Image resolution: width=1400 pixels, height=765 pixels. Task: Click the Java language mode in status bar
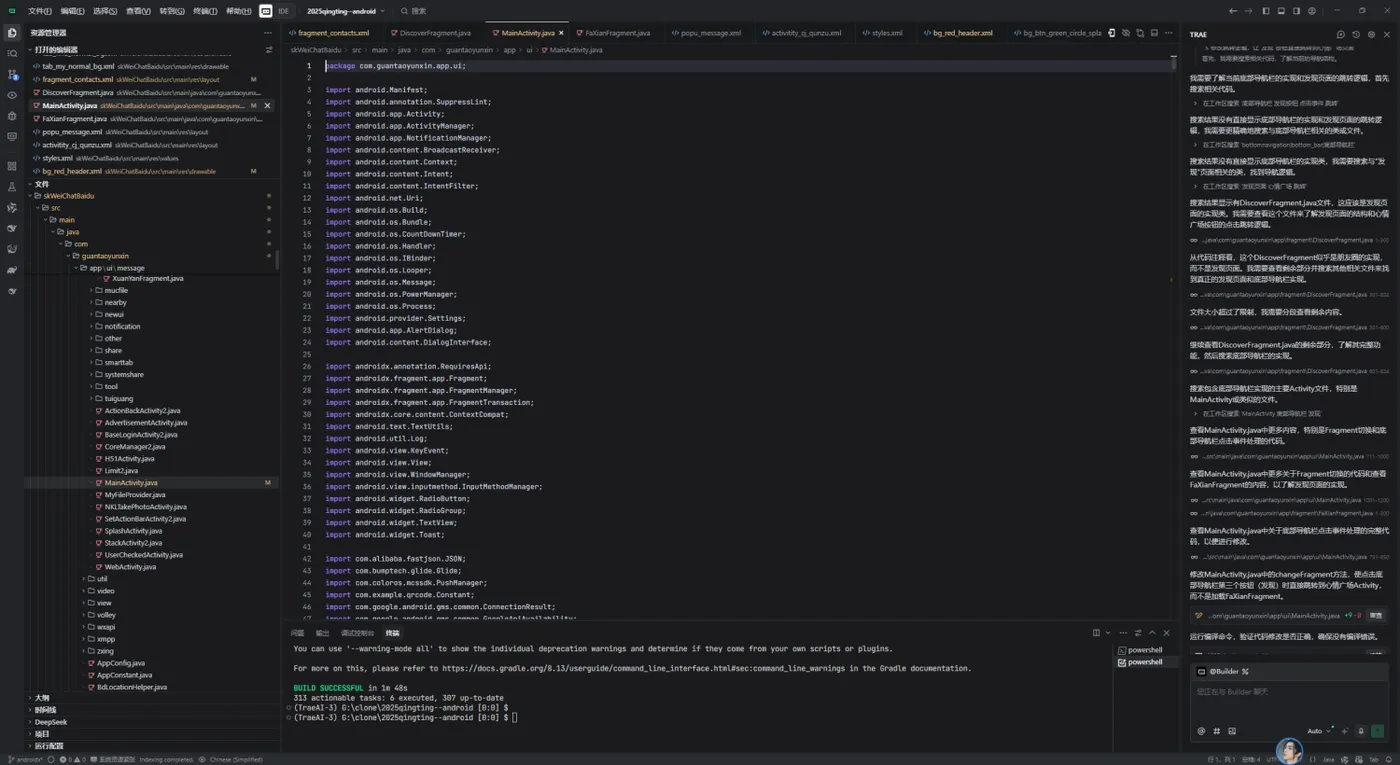(1328, 759)
